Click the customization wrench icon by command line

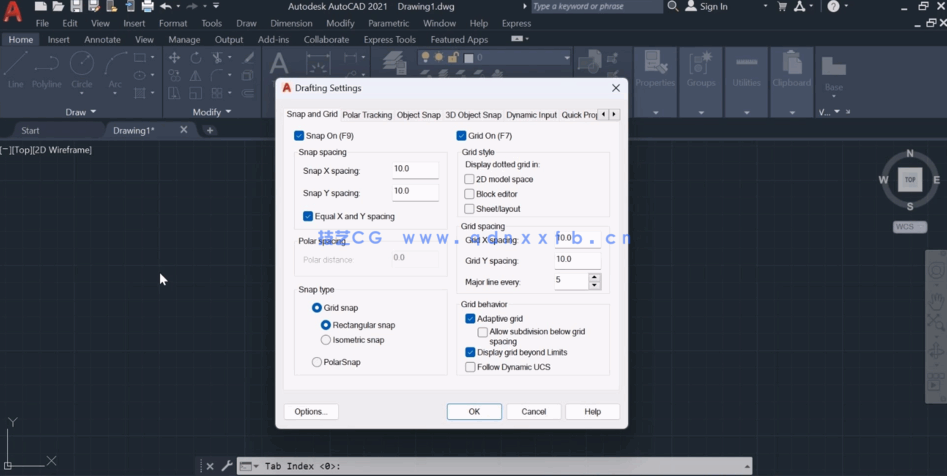[x=227, y=466]
